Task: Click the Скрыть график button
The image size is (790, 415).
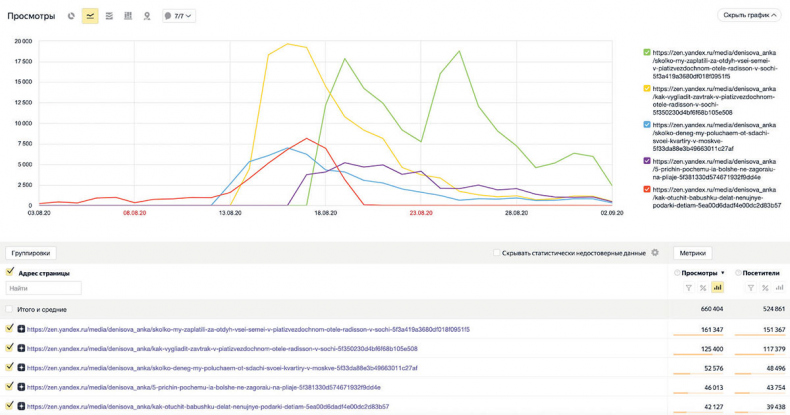Action: 748,15
